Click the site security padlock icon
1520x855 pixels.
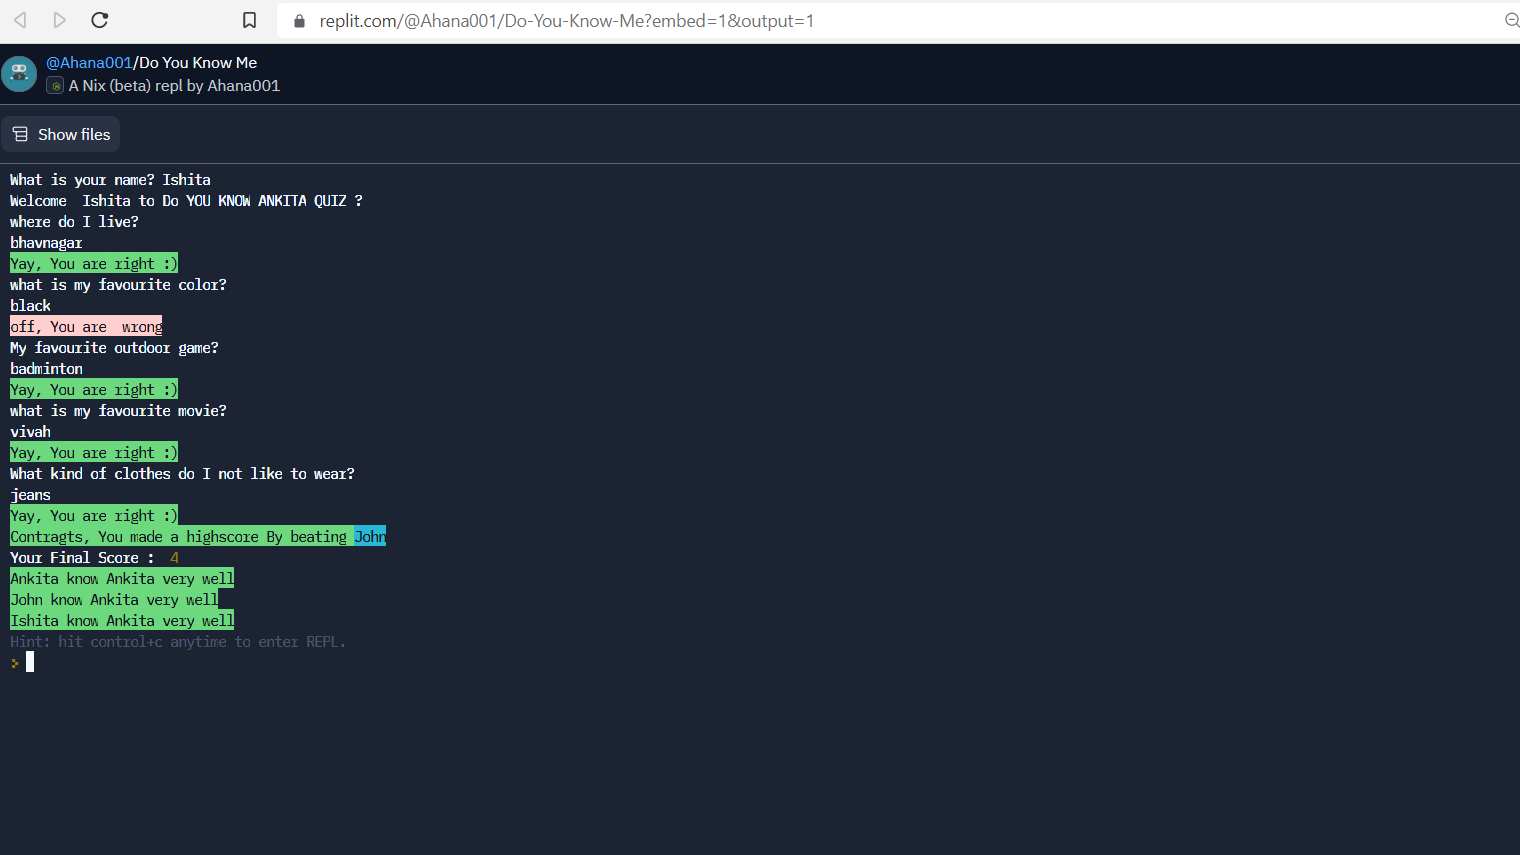297,20
